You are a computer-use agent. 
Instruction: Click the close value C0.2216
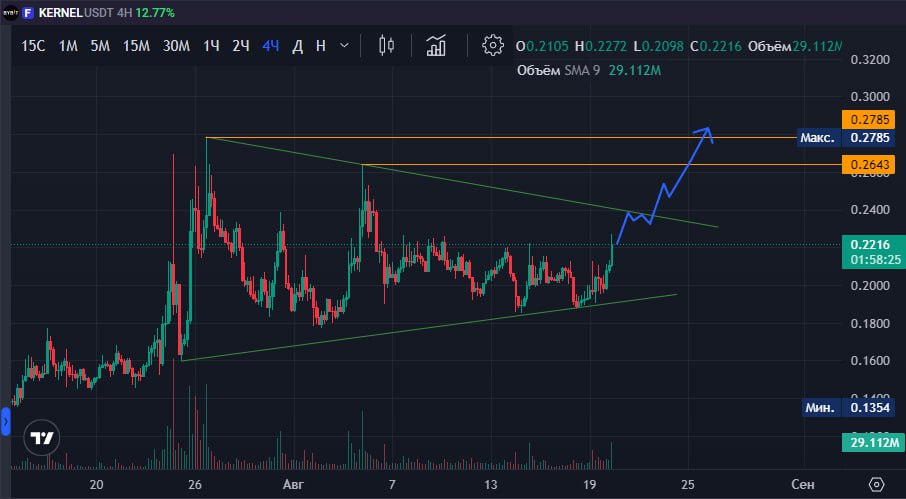(x=716, y=46)
